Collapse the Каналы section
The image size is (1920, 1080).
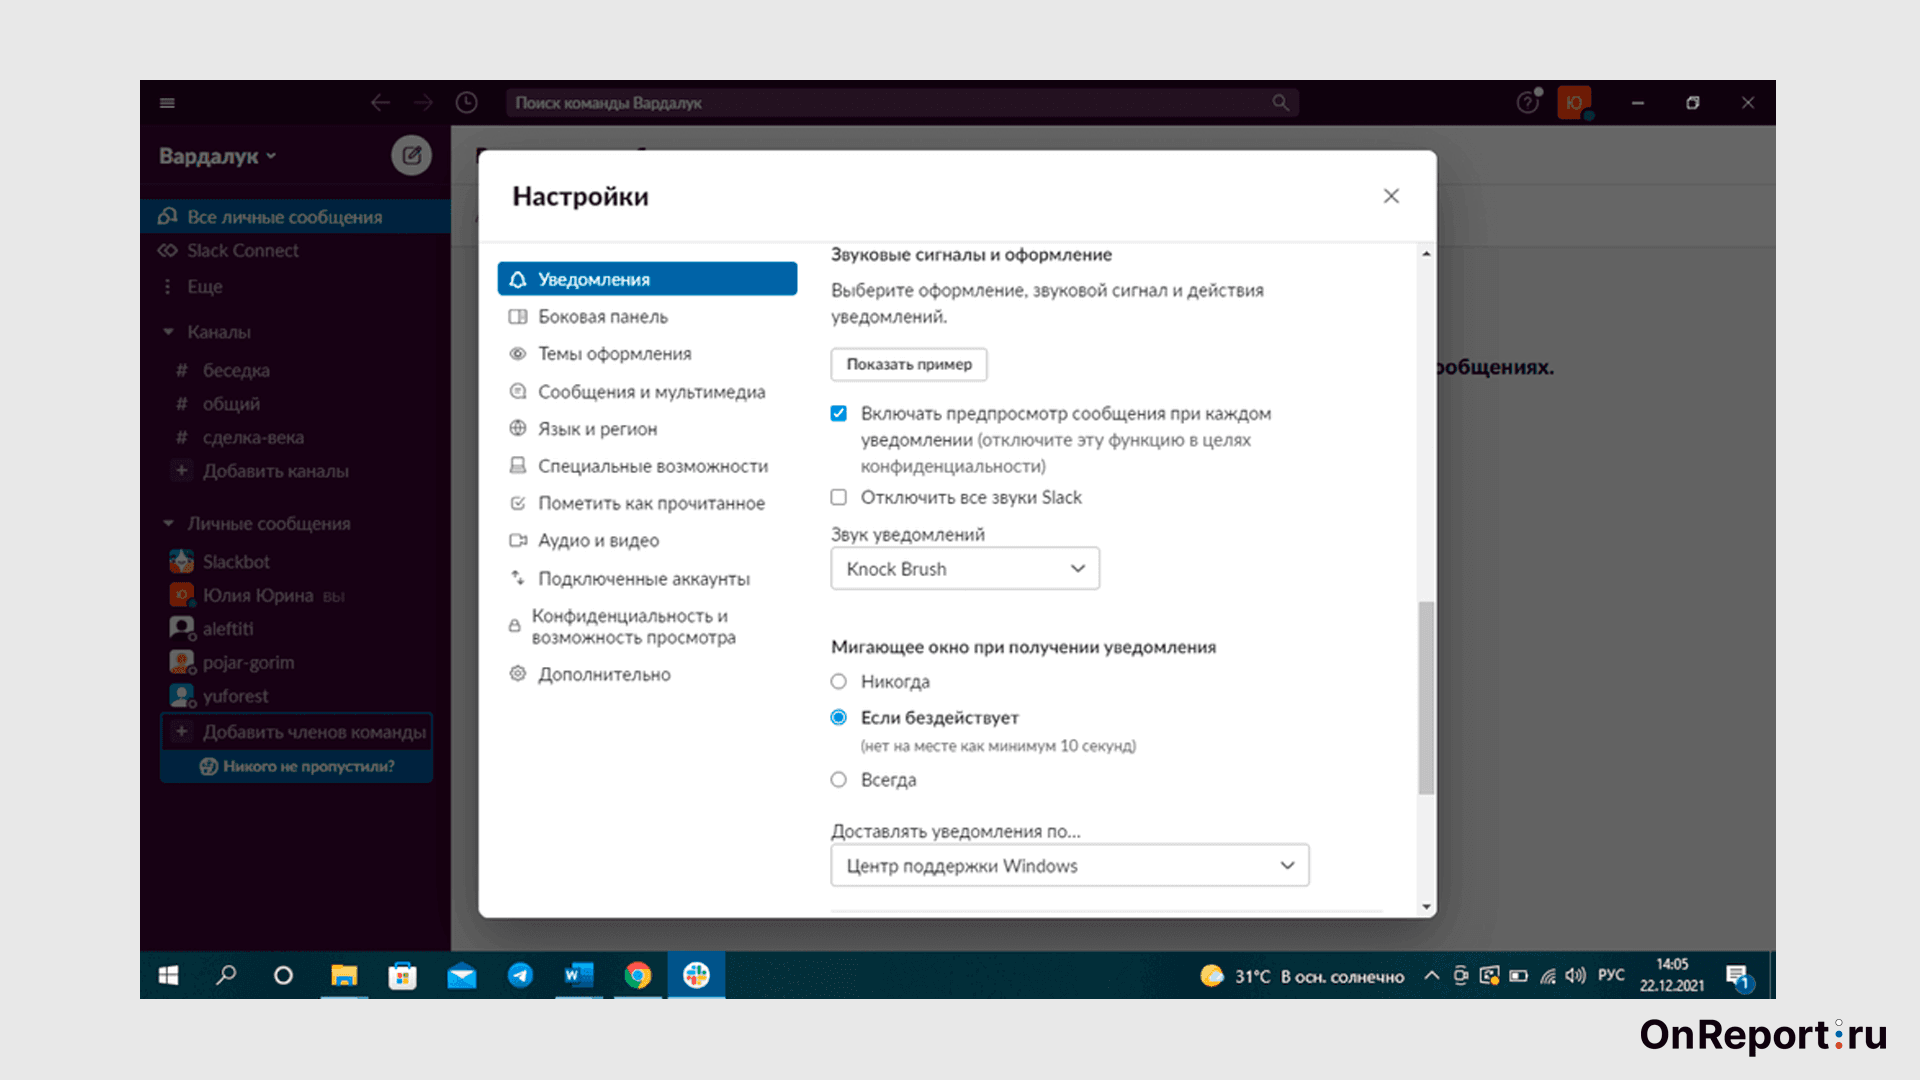pyautogui.click(x=168, y=332)
